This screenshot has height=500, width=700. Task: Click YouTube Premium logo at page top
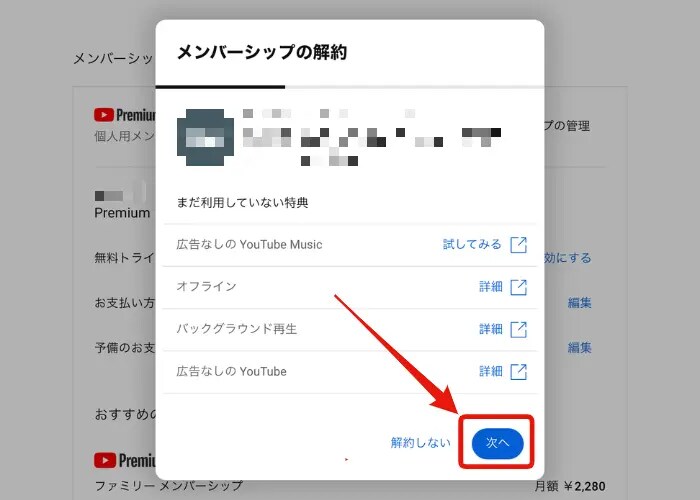(x=125, y=115)
